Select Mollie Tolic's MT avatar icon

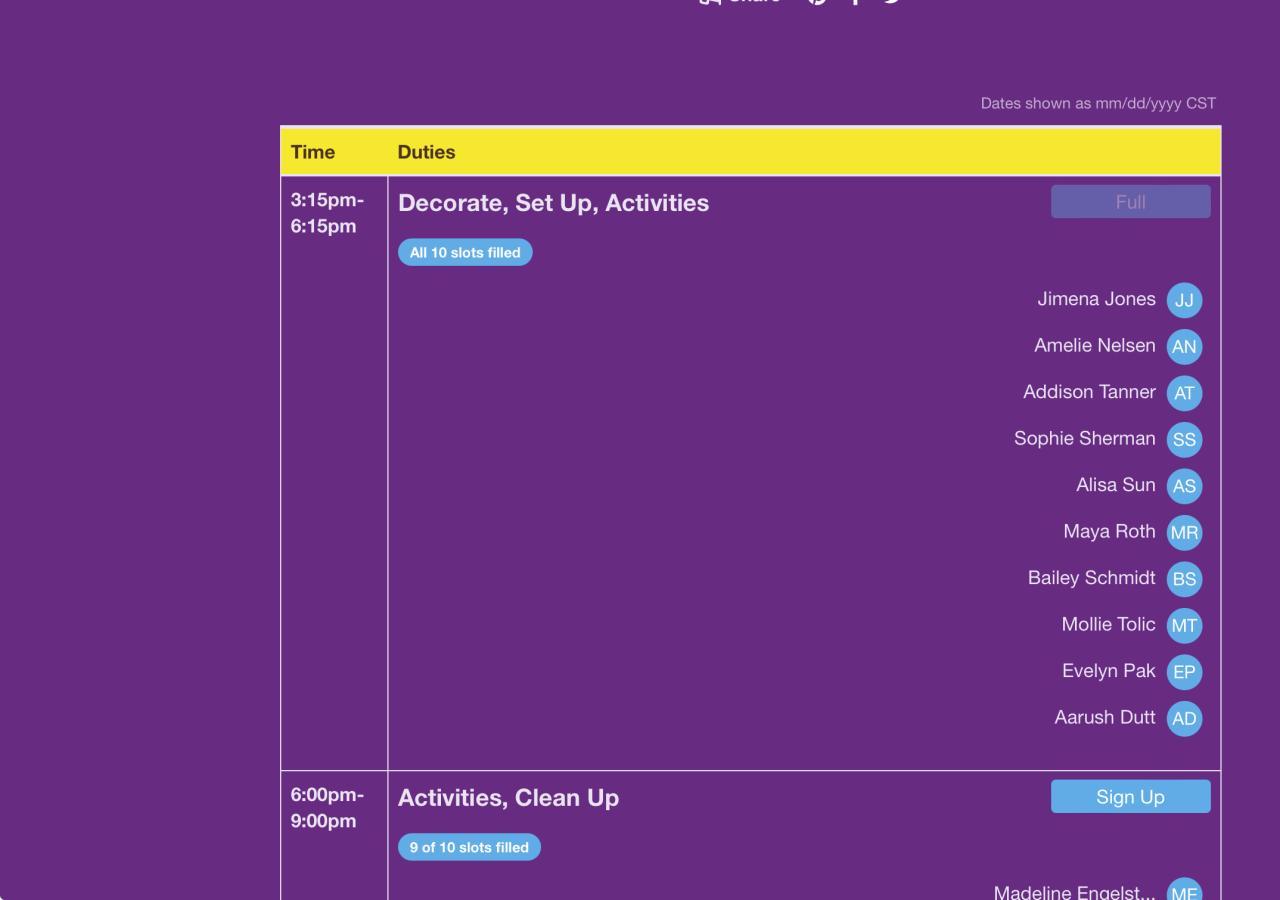1184,625
